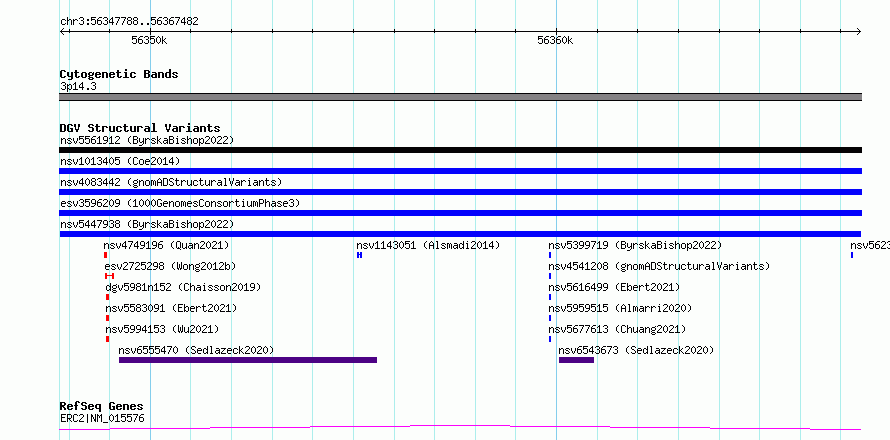Image resolution: width=890 pixels, height=440 pixels.
Task: Click the nsv6555470 purple variant bar
Action: 248,360
